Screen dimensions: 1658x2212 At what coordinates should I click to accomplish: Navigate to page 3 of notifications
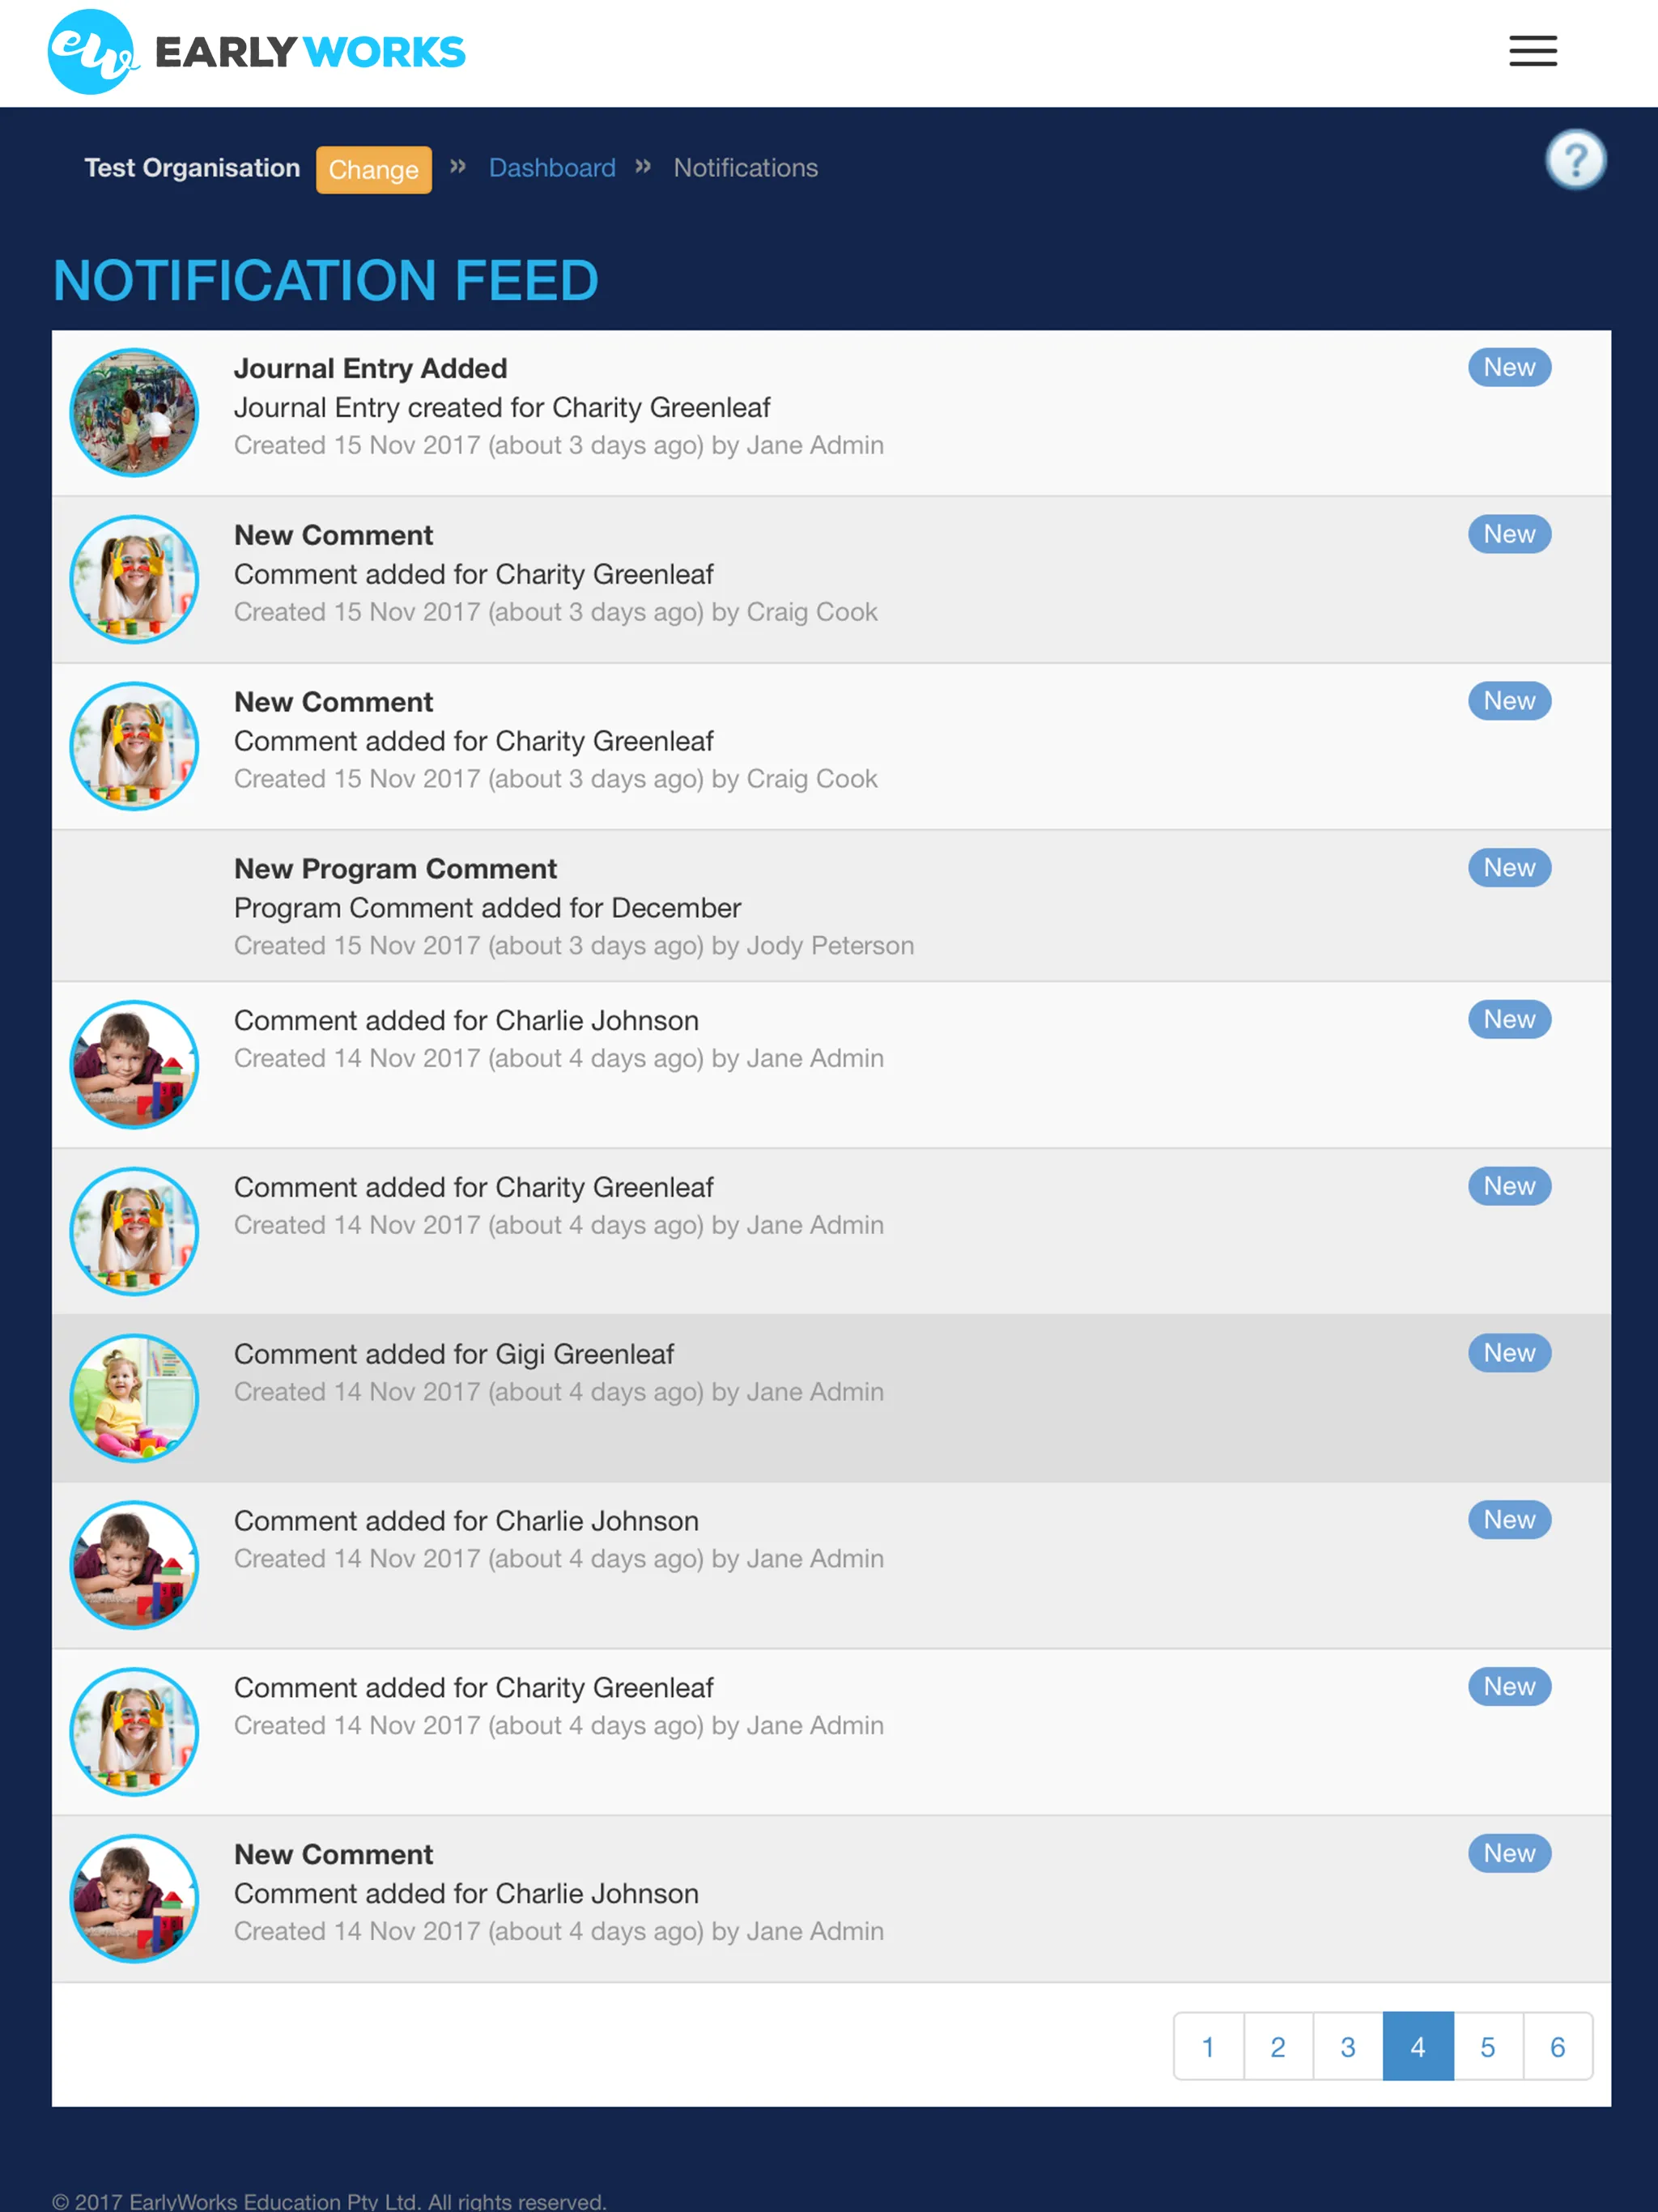coord(1348,2048)
